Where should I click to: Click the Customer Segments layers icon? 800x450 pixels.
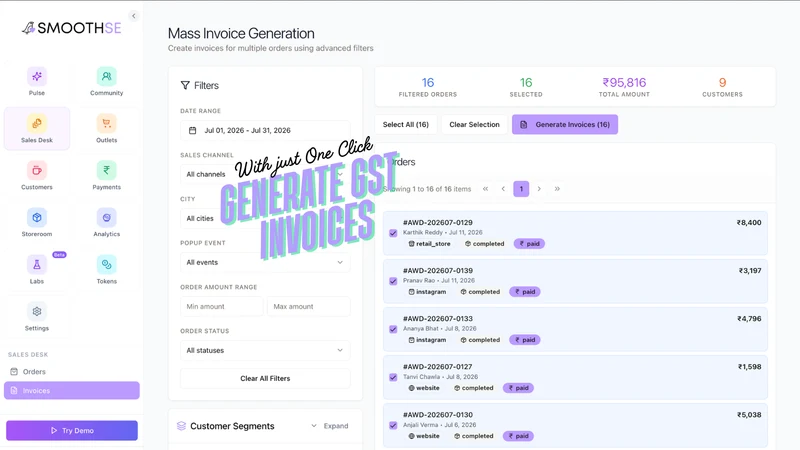(181, 426)
